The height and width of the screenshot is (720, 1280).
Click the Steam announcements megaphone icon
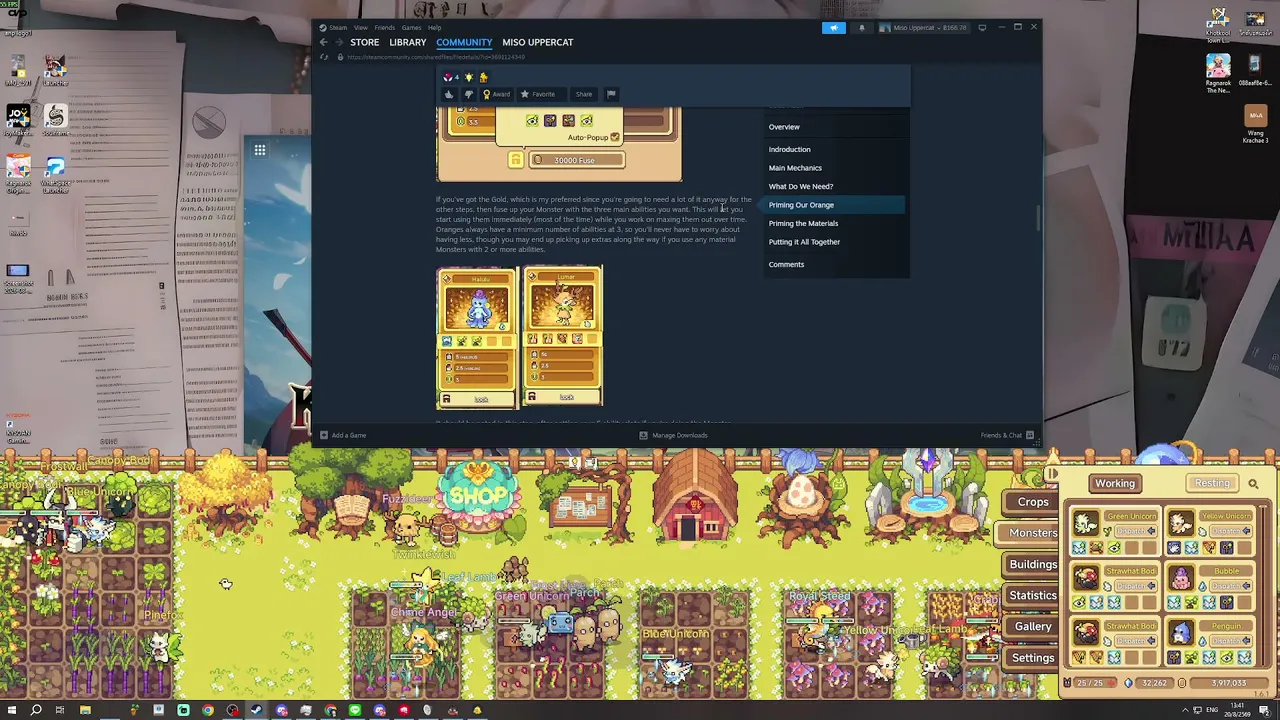coord(834,27)
